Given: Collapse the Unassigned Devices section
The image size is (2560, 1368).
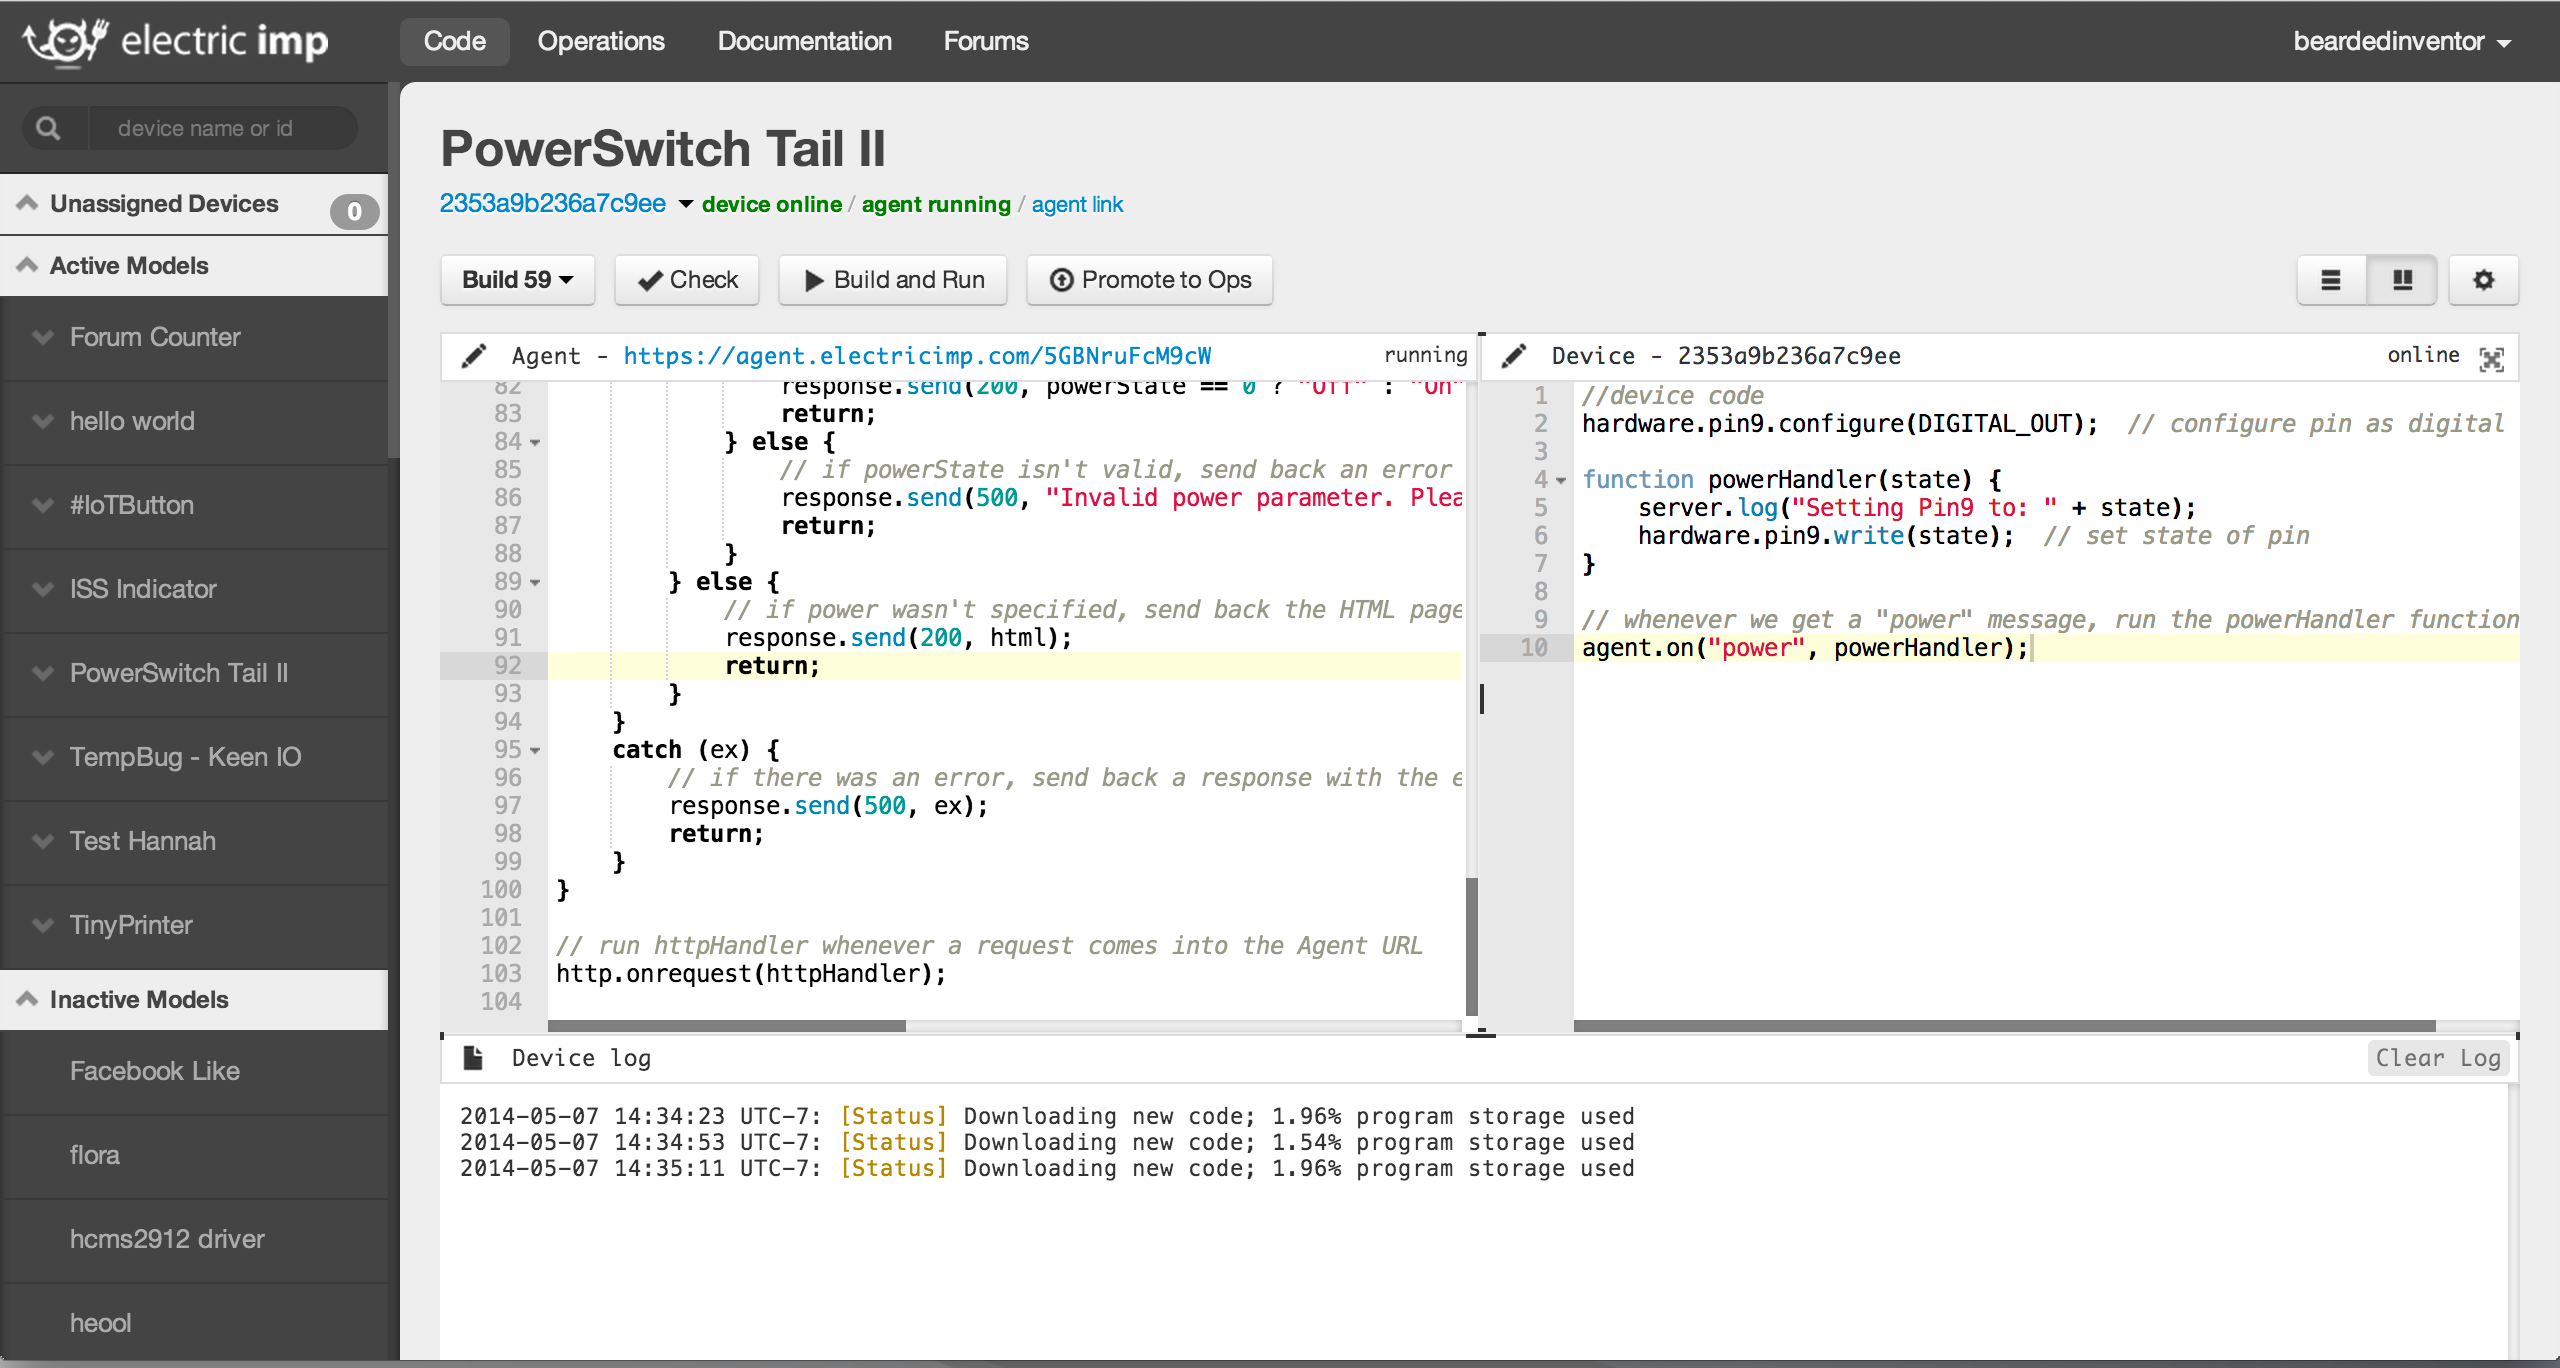Looking at the screenshot, I should point(28,203).
